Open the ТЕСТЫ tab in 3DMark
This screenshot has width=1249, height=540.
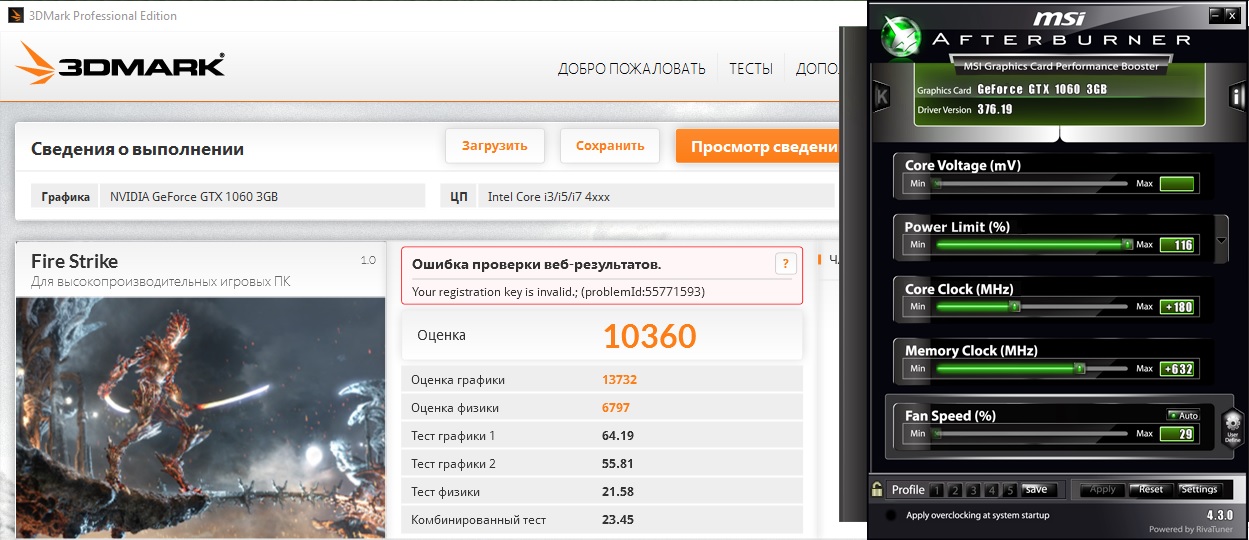750,69
